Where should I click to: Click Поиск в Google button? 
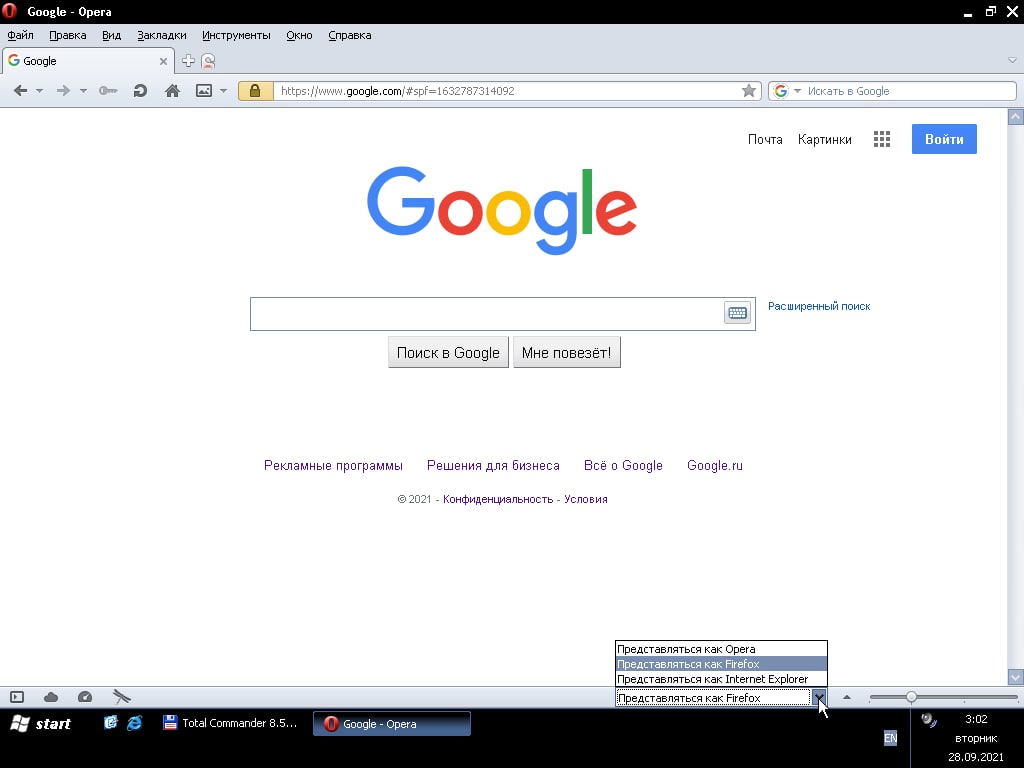[x=448, y=353]
